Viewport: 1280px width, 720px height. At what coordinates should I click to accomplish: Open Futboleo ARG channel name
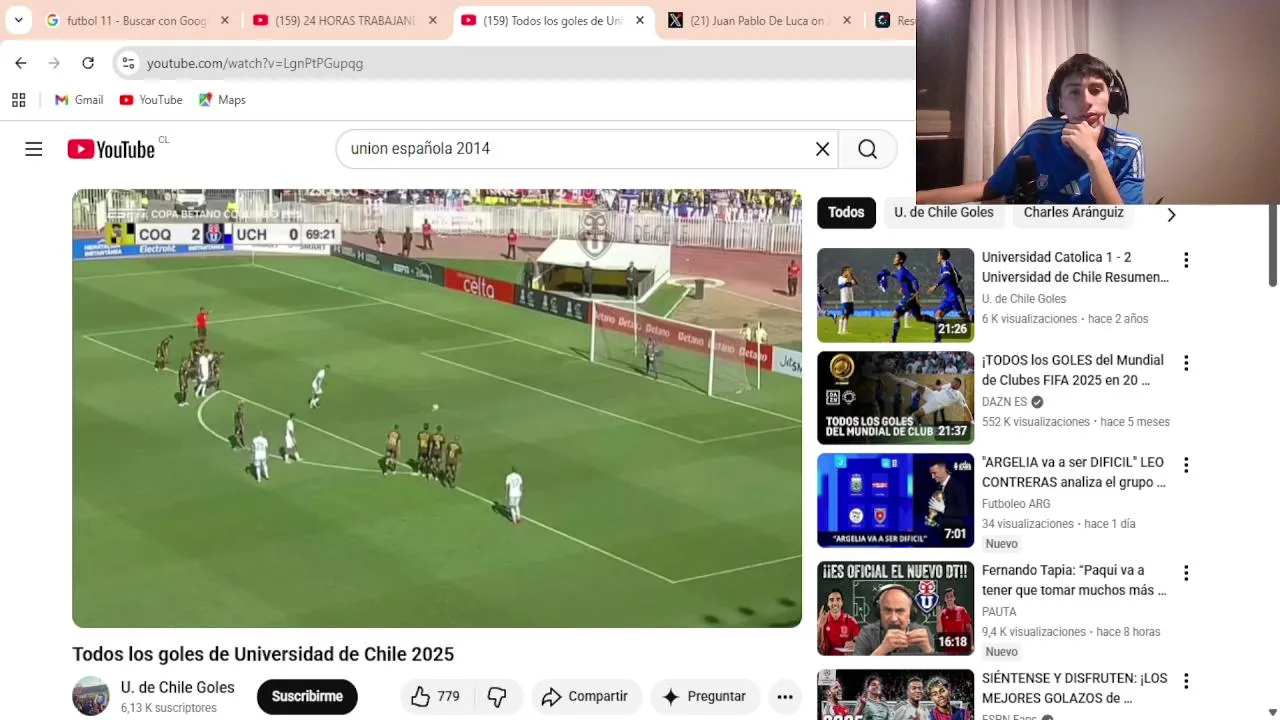coord(1016,504)
